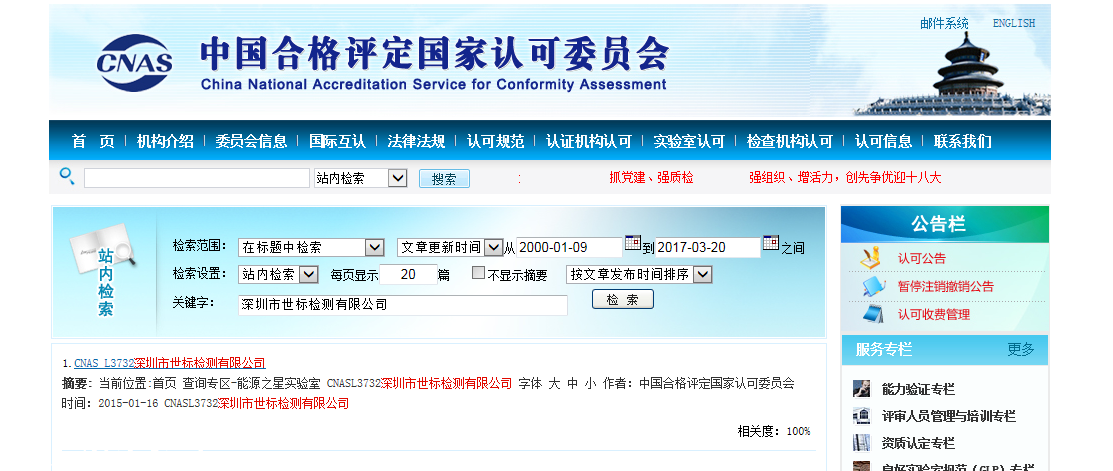Click the 公告栏 panel header
The height and width of the screenshot is (471, 1113).
(x=944, y=224)
